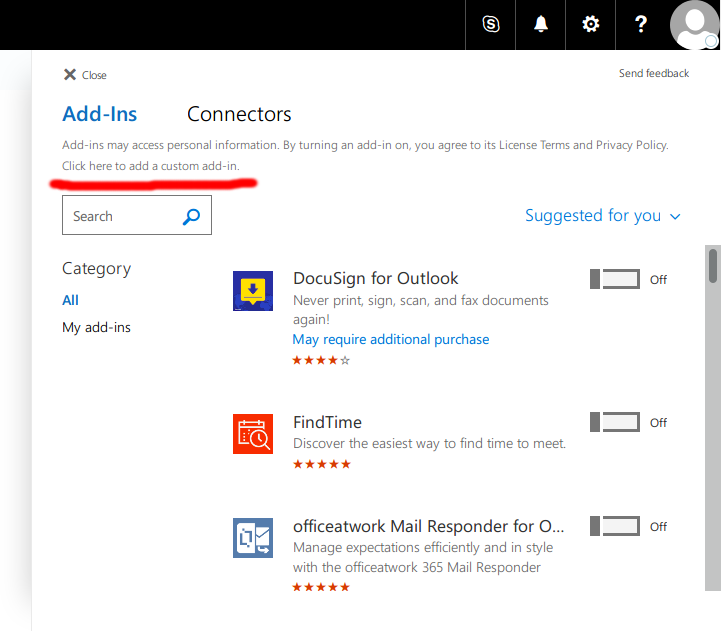Click the search magnifier icon
721x631 pixels.
[191, 216]
